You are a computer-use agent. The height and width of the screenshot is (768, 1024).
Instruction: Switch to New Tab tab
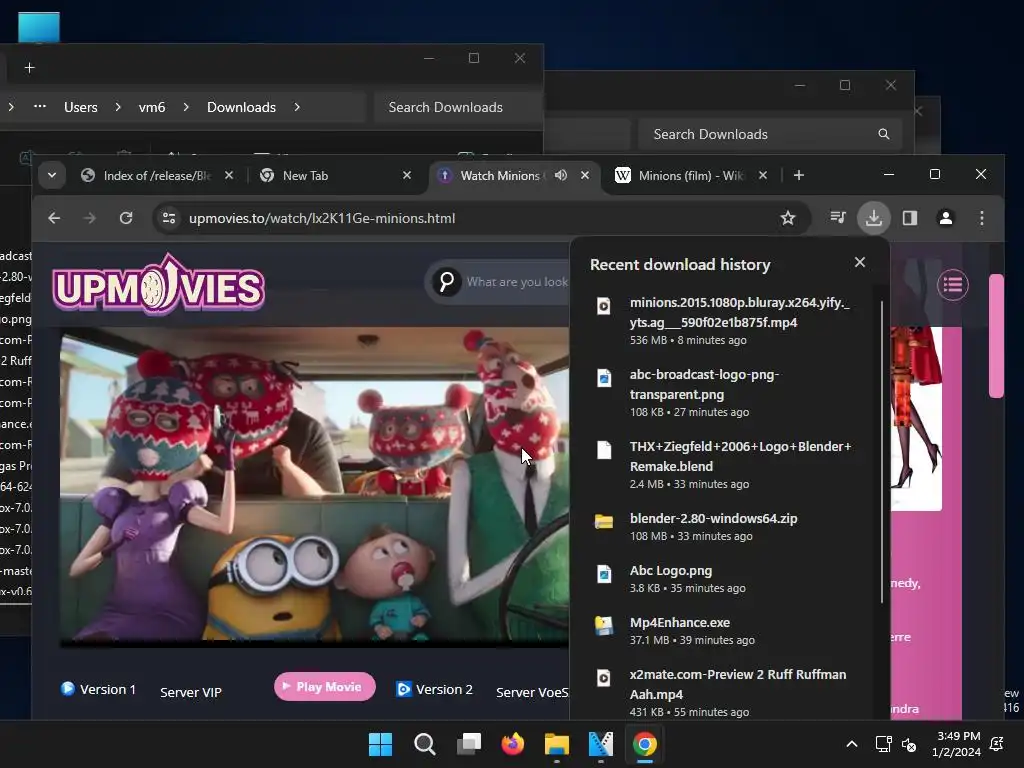[335, 176]
